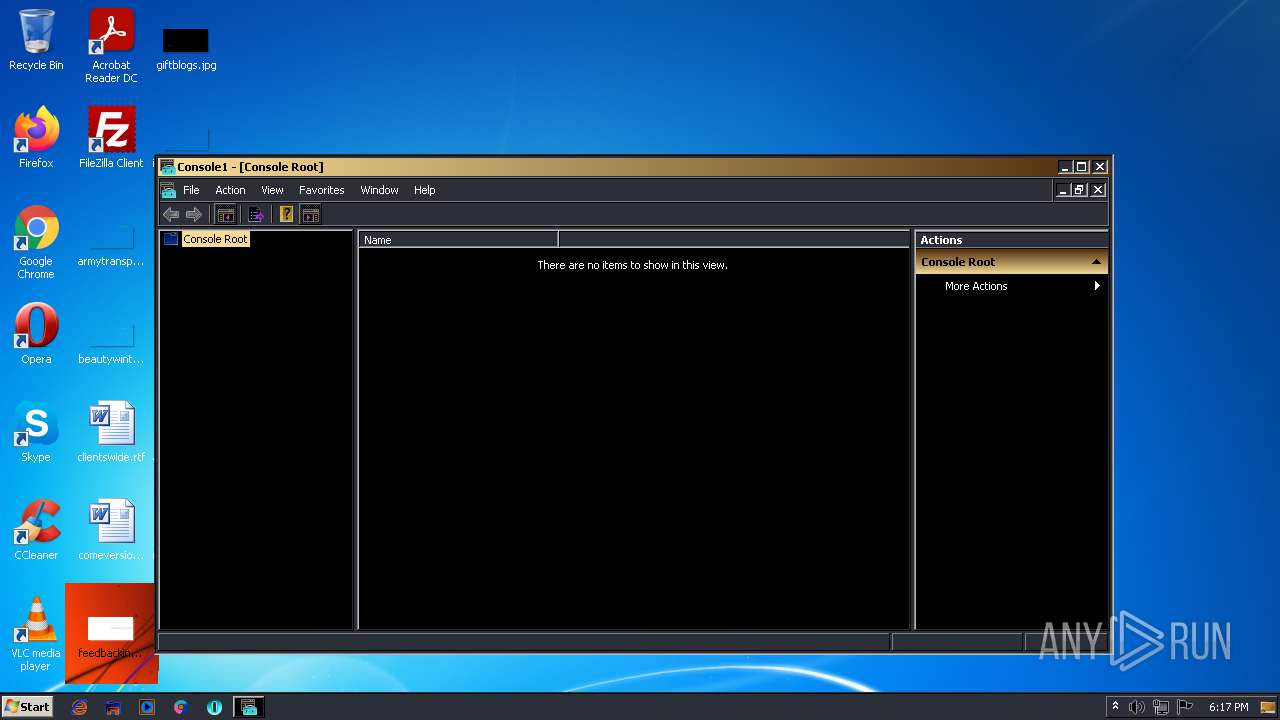This screenshot has height=720, width=1280.
Task: Click the Windows Start button
Action: (28, 706)
